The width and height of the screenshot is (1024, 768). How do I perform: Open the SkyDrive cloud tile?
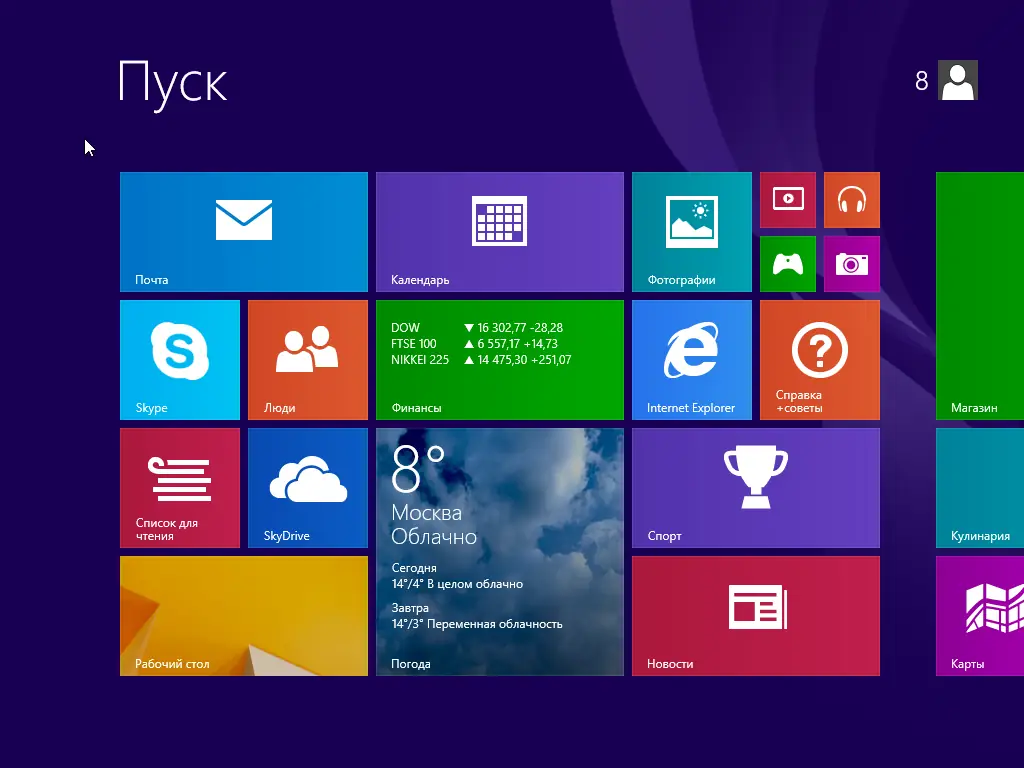(x=308, y=488)
